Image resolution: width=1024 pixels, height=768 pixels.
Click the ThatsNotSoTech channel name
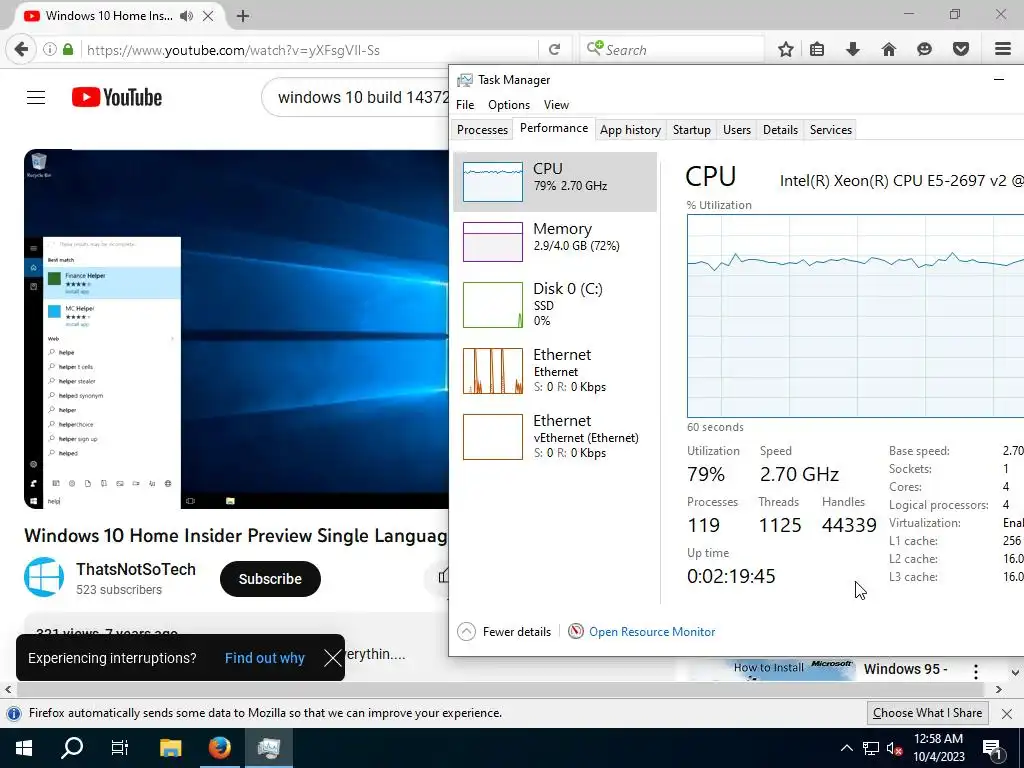136,569
